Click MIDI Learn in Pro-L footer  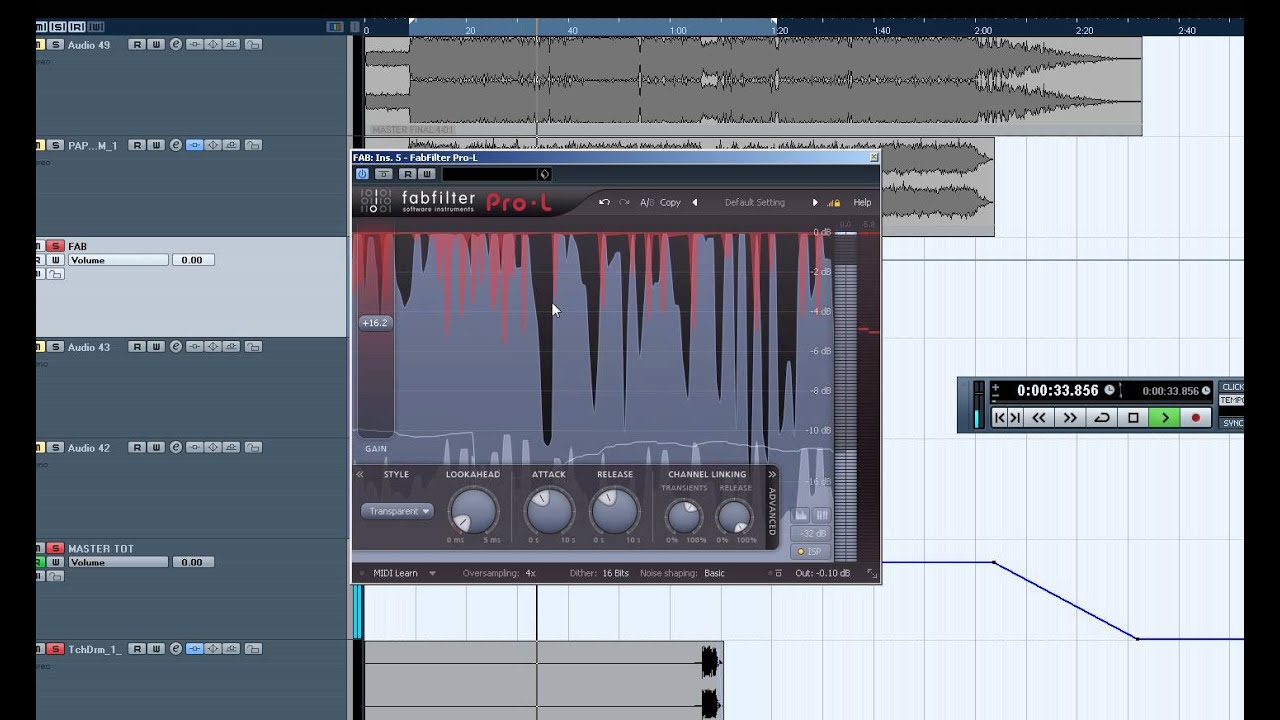[395, 573]
